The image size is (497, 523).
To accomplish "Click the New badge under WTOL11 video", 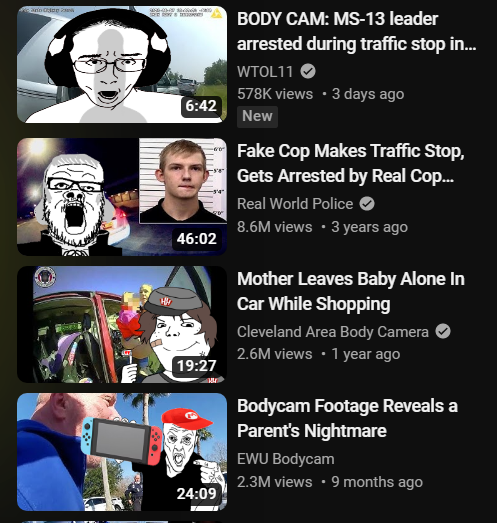I will coord(257,116).
